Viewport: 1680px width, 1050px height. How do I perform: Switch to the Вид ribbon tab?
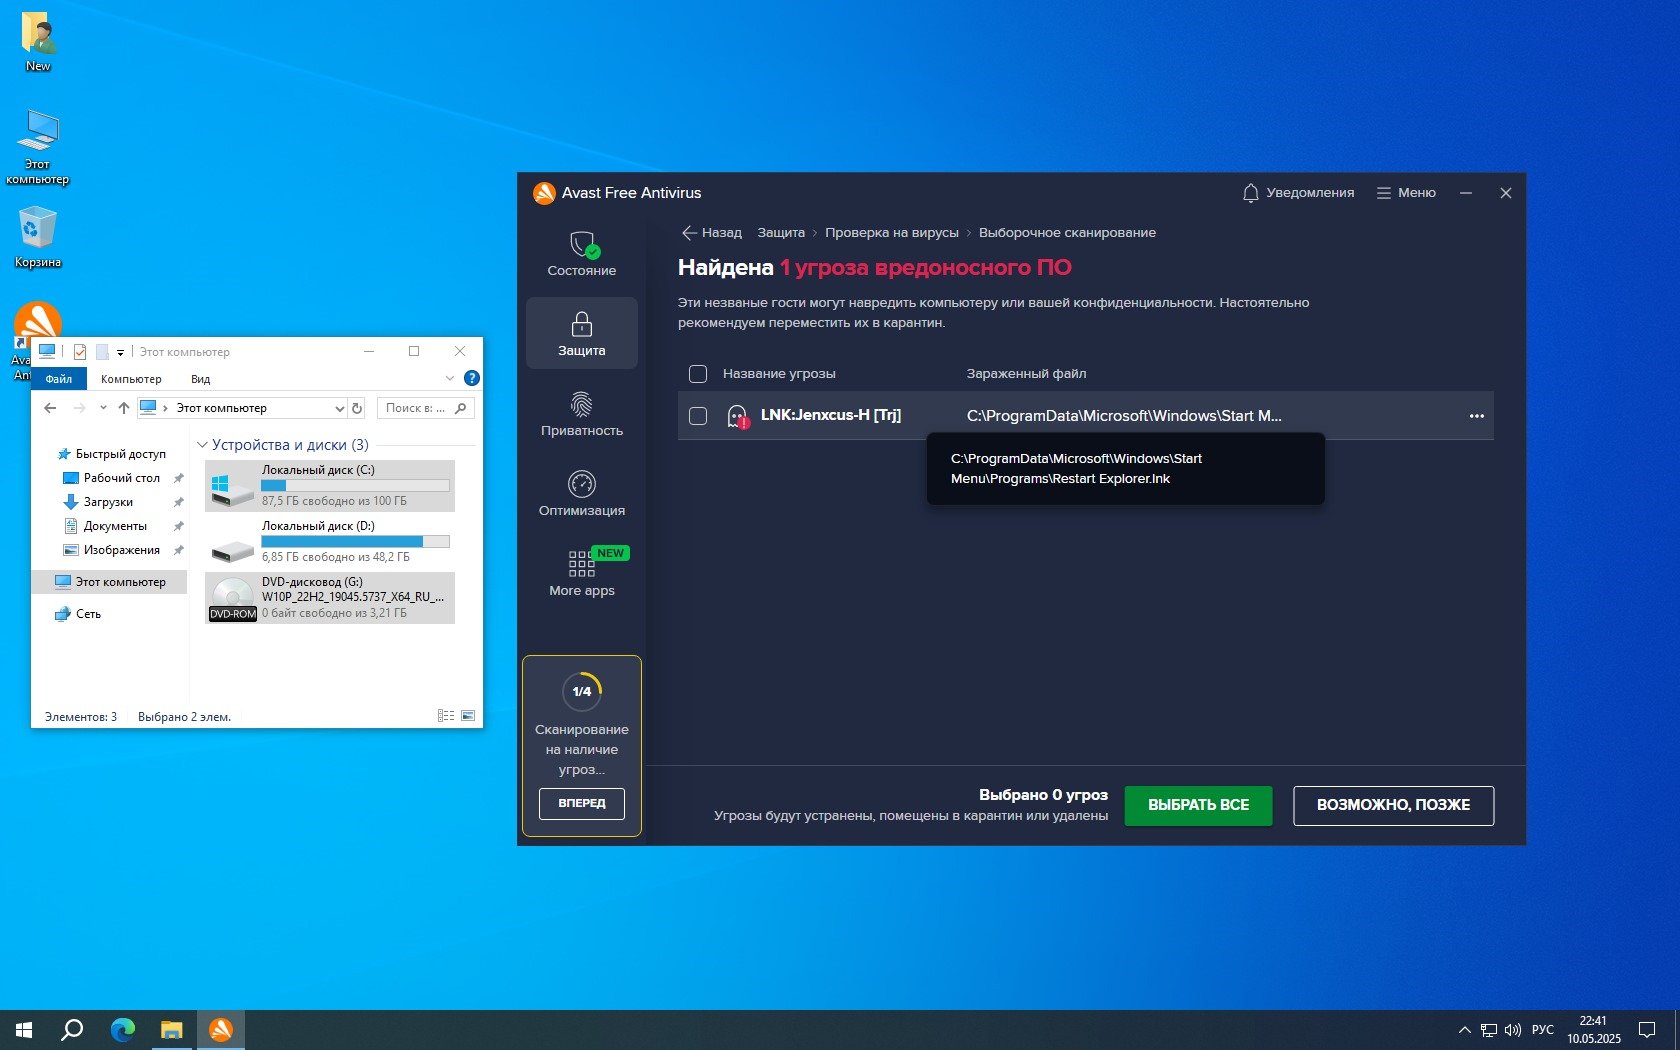200,379
